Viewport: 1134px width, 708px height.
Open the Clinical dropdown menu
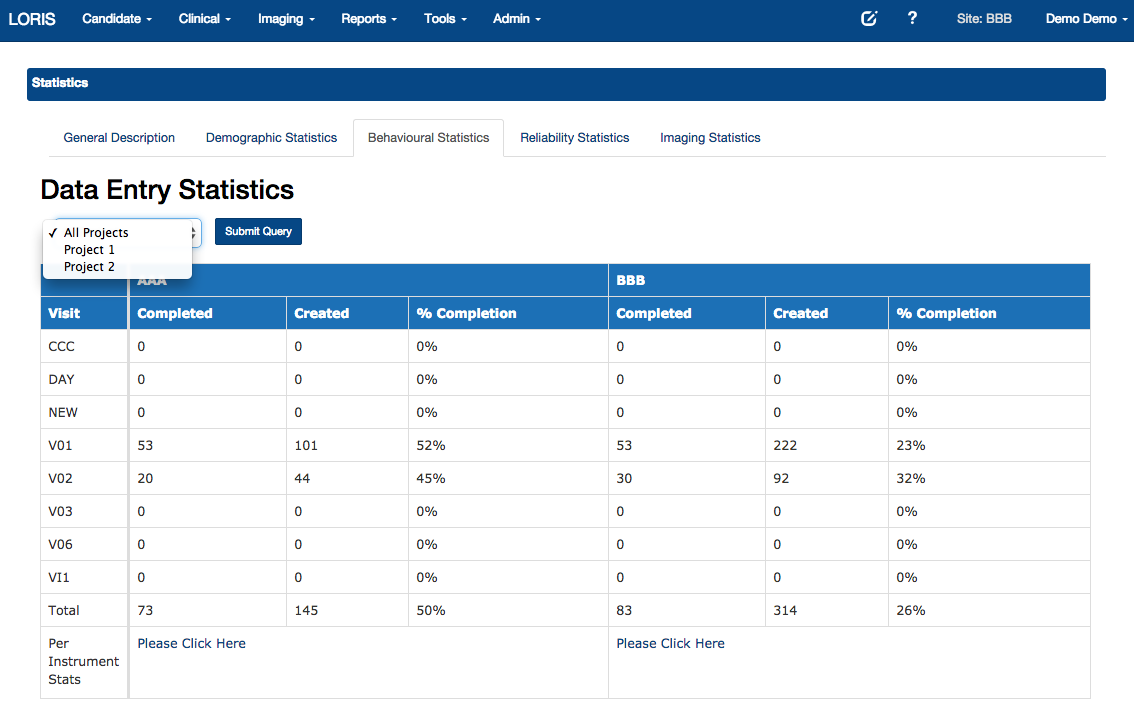click(204, 19)
